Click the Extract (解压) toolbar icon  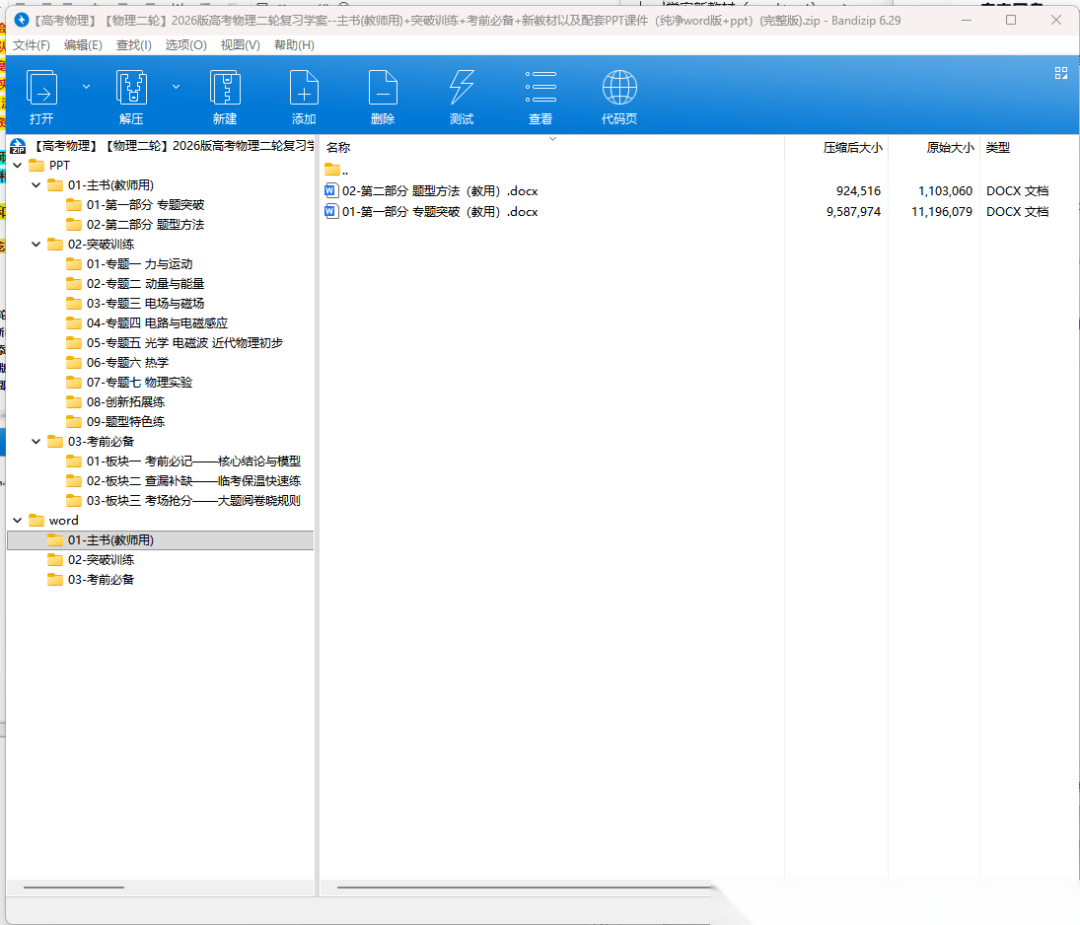132,89
